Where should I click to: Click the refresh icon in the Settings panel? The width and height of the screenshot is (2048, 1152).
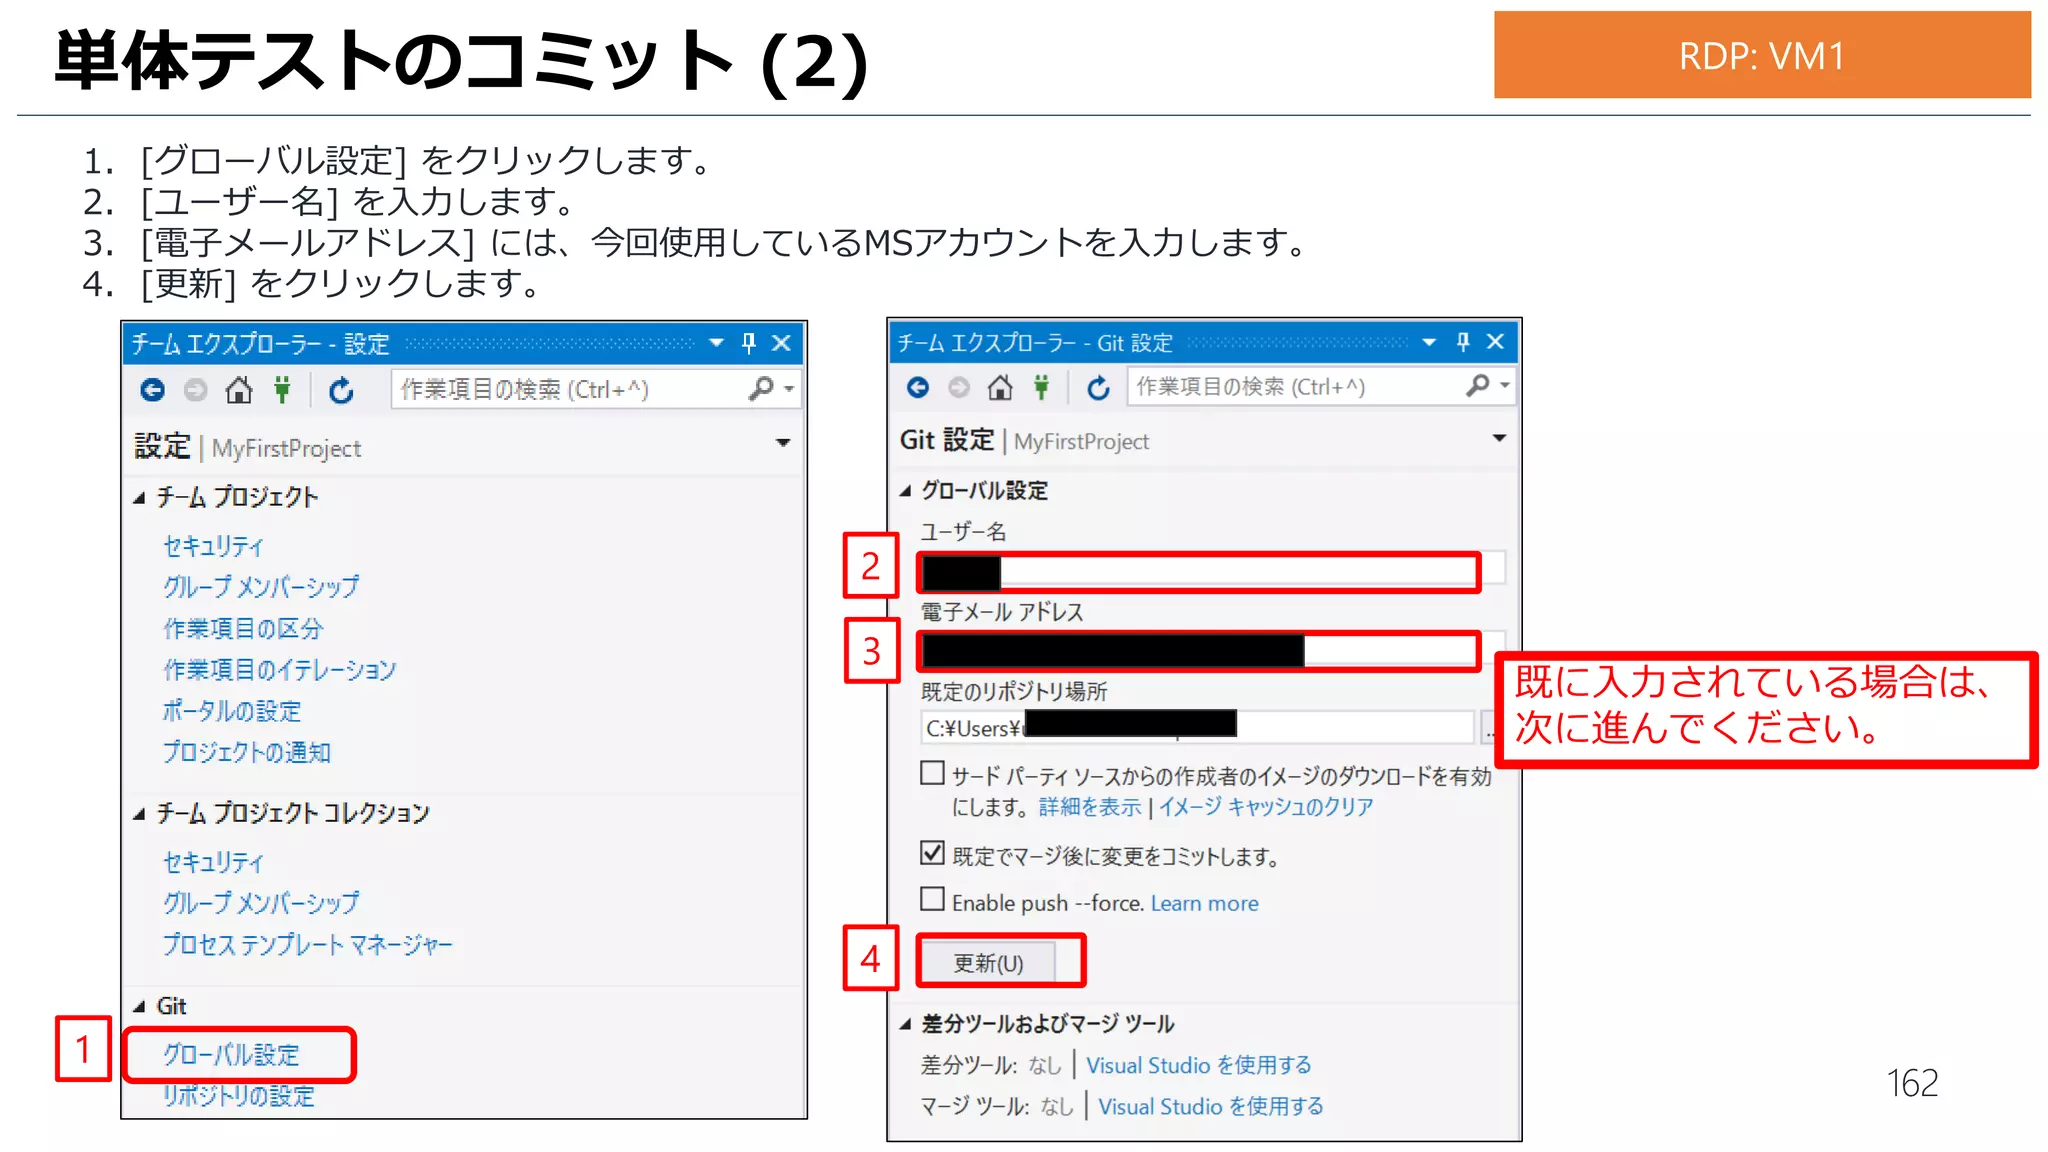pos(341,390)
